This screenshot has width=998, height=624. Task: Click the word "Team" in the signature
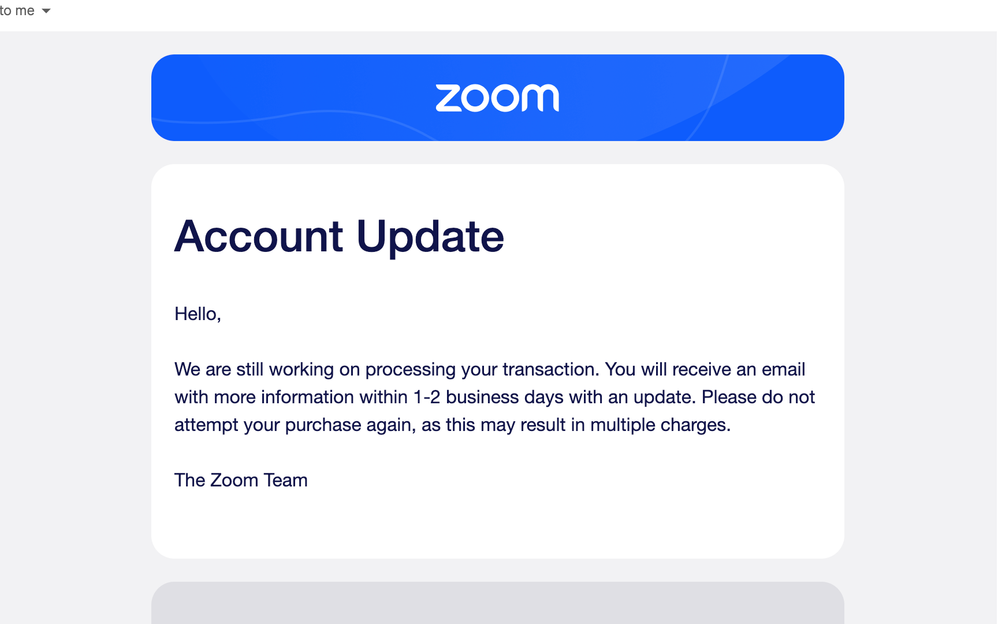coord(285,480)
